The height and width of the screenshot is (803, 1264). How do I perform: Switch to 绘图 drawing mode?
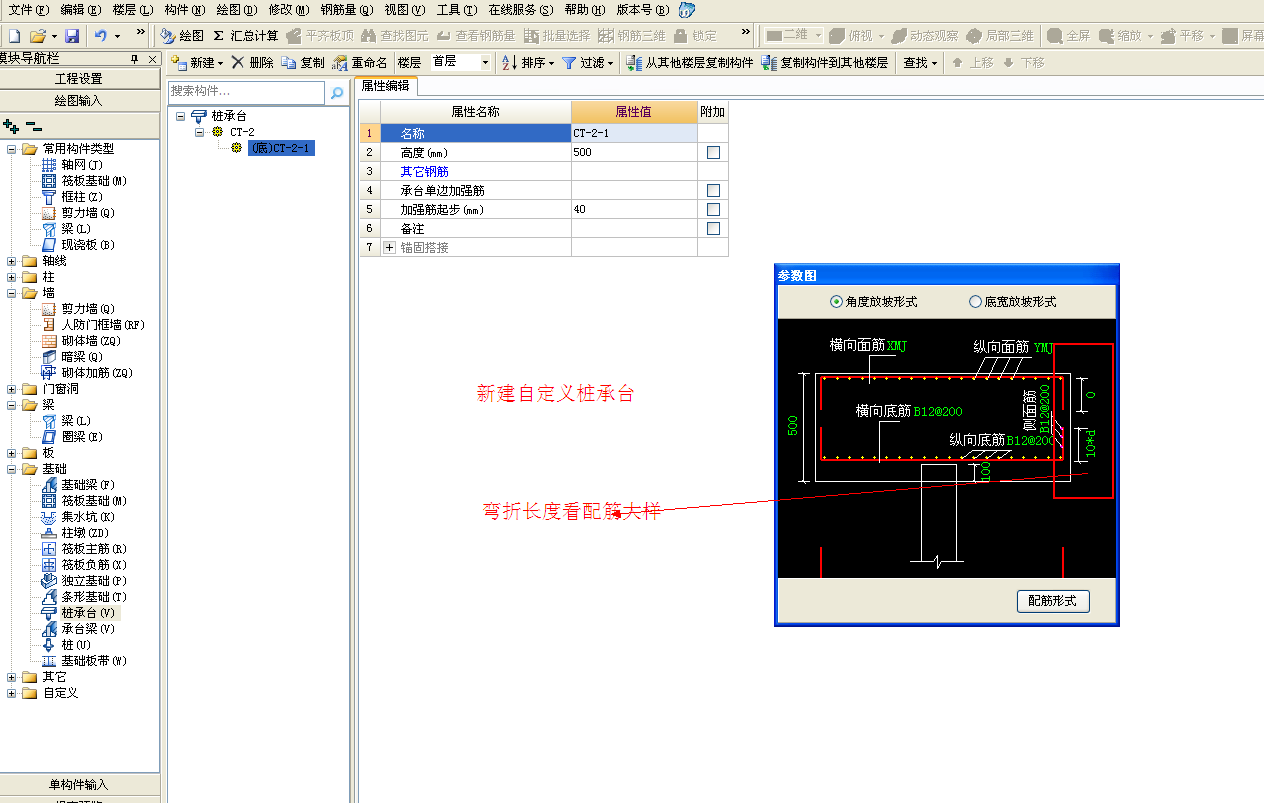[182, 35]
